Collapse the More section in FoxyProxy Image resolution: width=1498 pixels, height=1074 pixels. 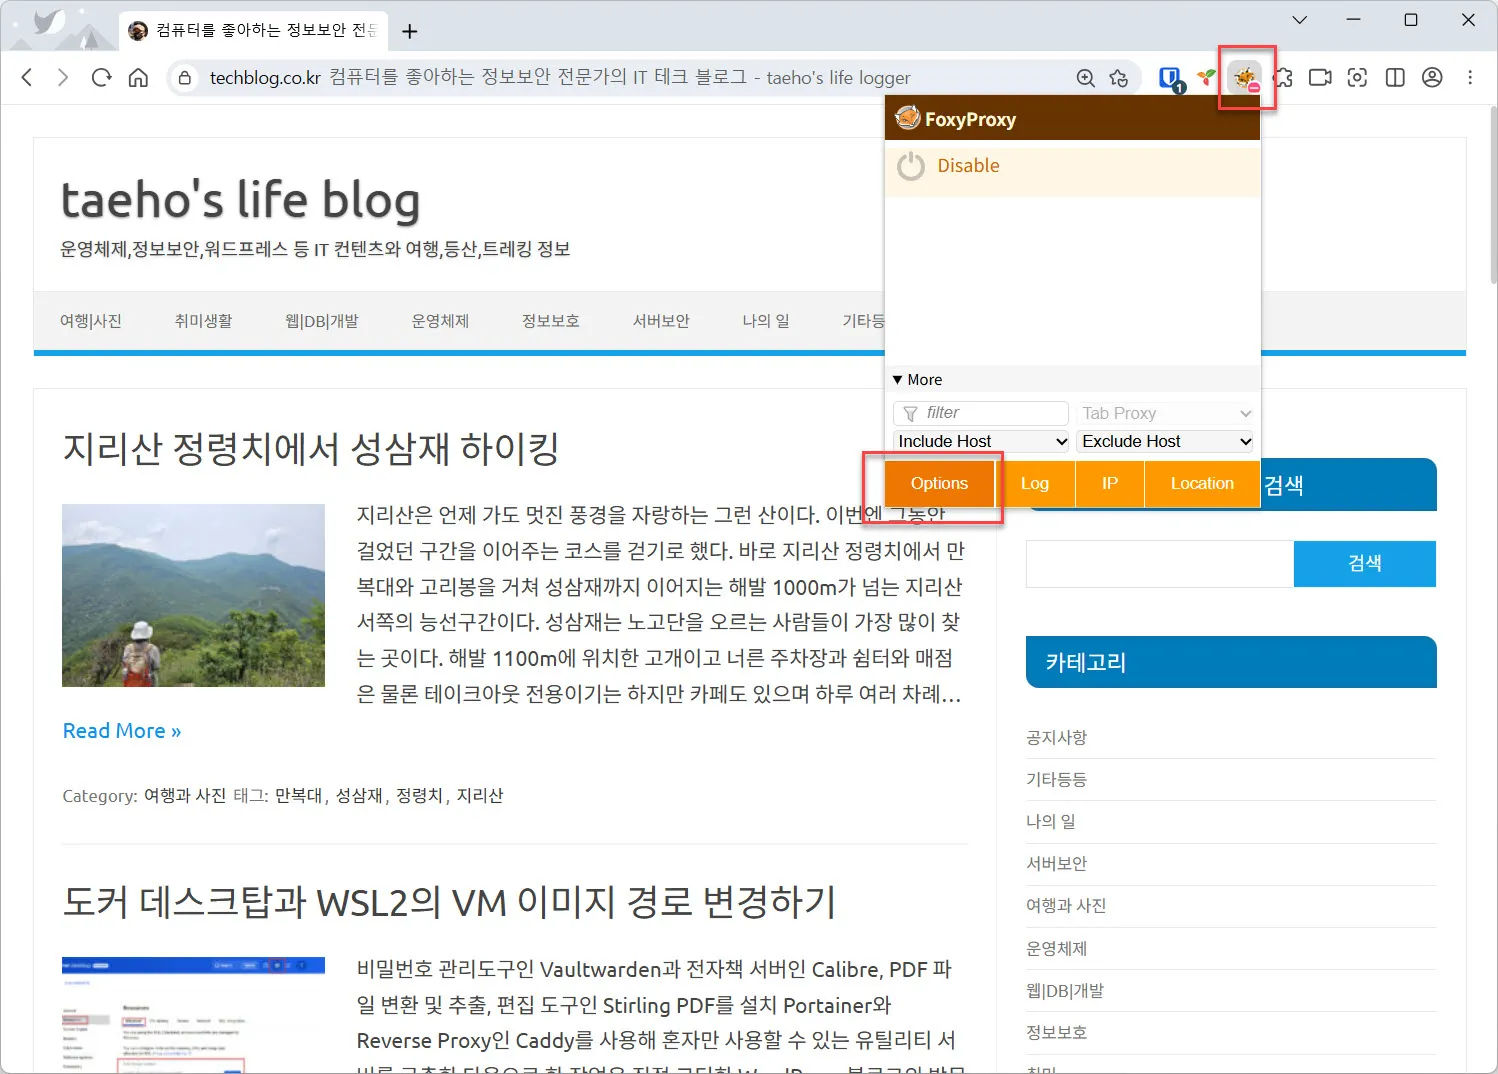(916, 379)
